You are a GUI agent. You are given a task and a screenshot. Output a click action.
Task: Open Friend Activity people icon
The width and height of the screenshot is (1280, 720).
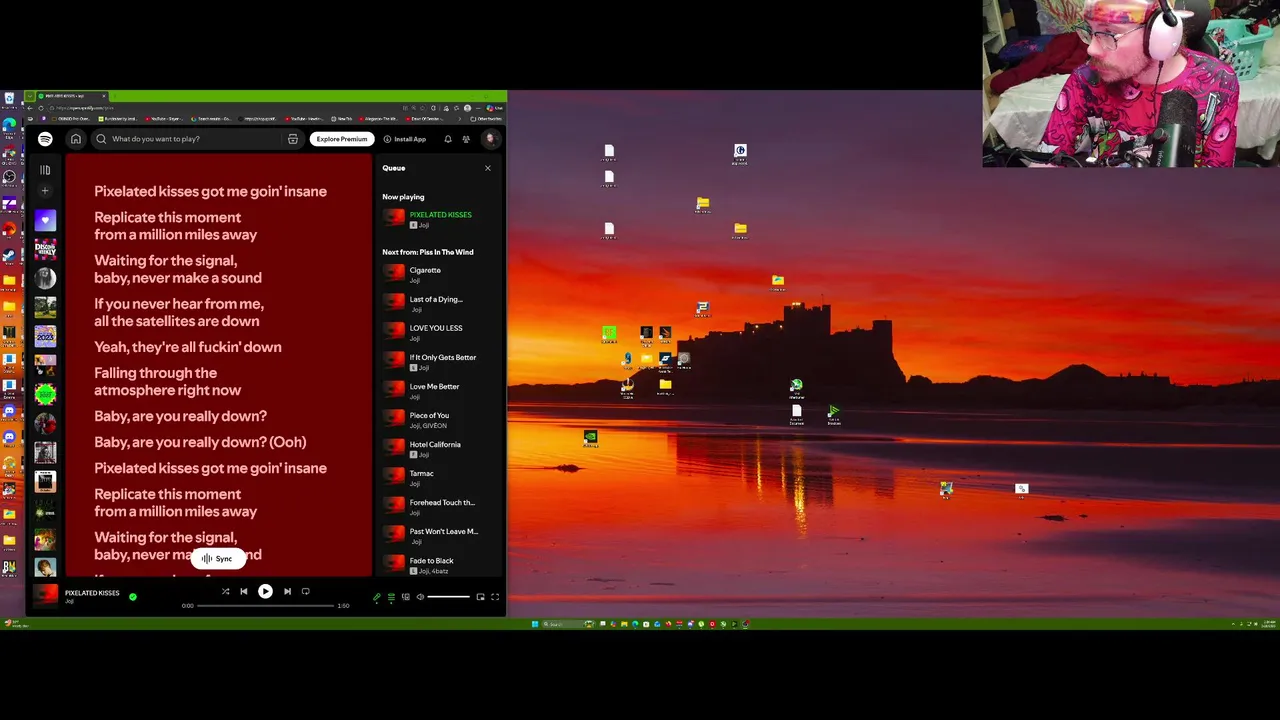pyautogui.click(x=466, y=139)
